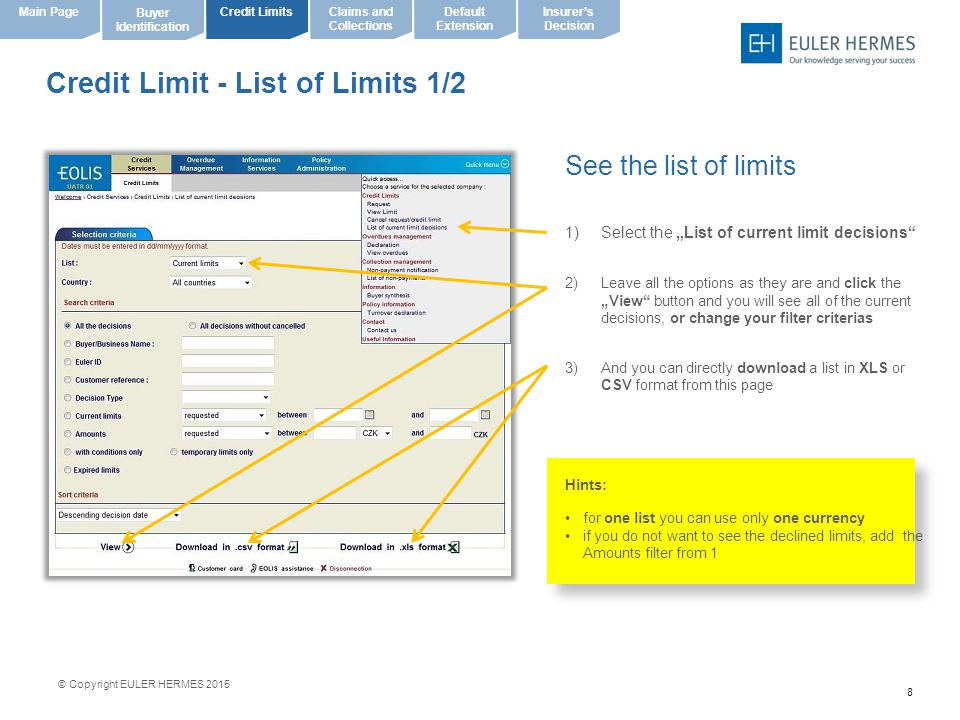960x720 pixels.
Task: Open the List dropdown showing Current limits
Action: point(208,263)
